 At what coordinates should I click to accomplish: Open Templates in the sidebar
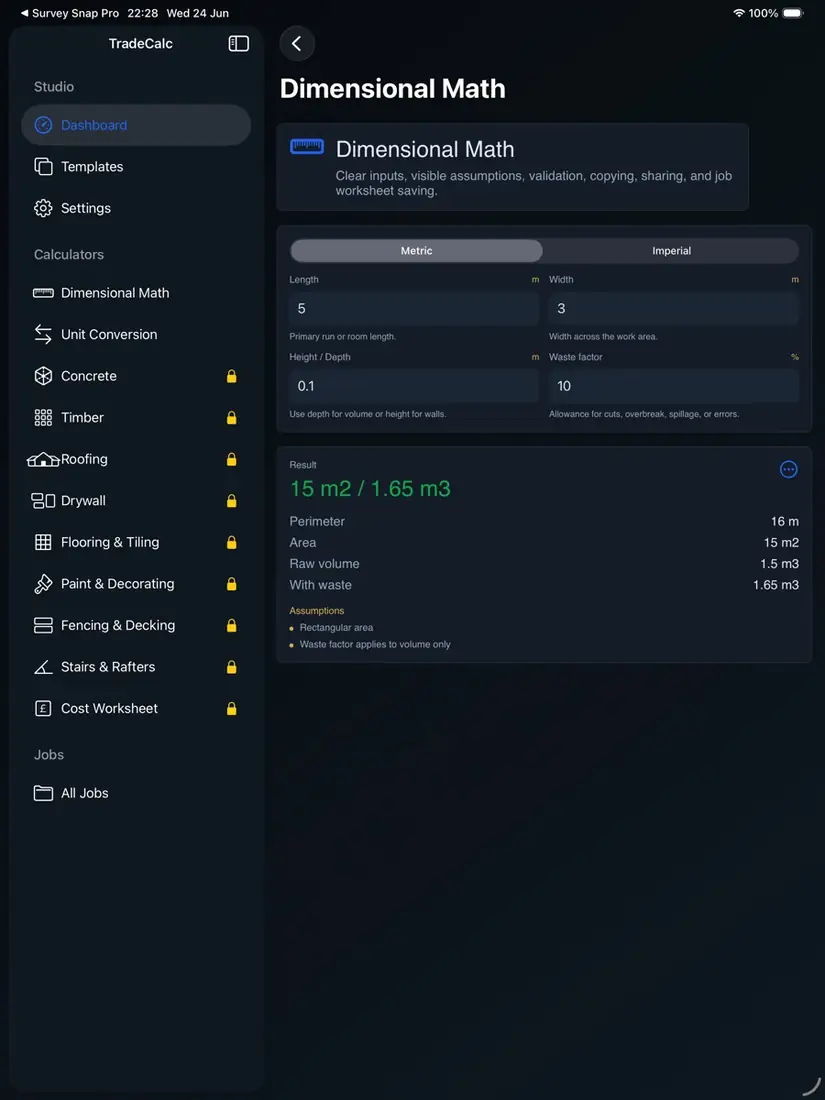136,166
